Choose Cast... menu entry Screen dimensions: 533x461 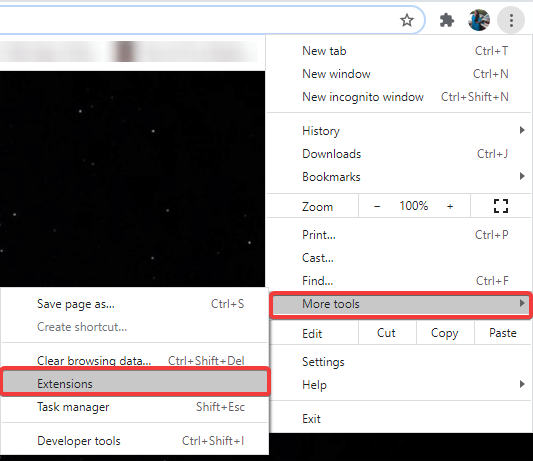pyautogui.click(x=400, y=258)
